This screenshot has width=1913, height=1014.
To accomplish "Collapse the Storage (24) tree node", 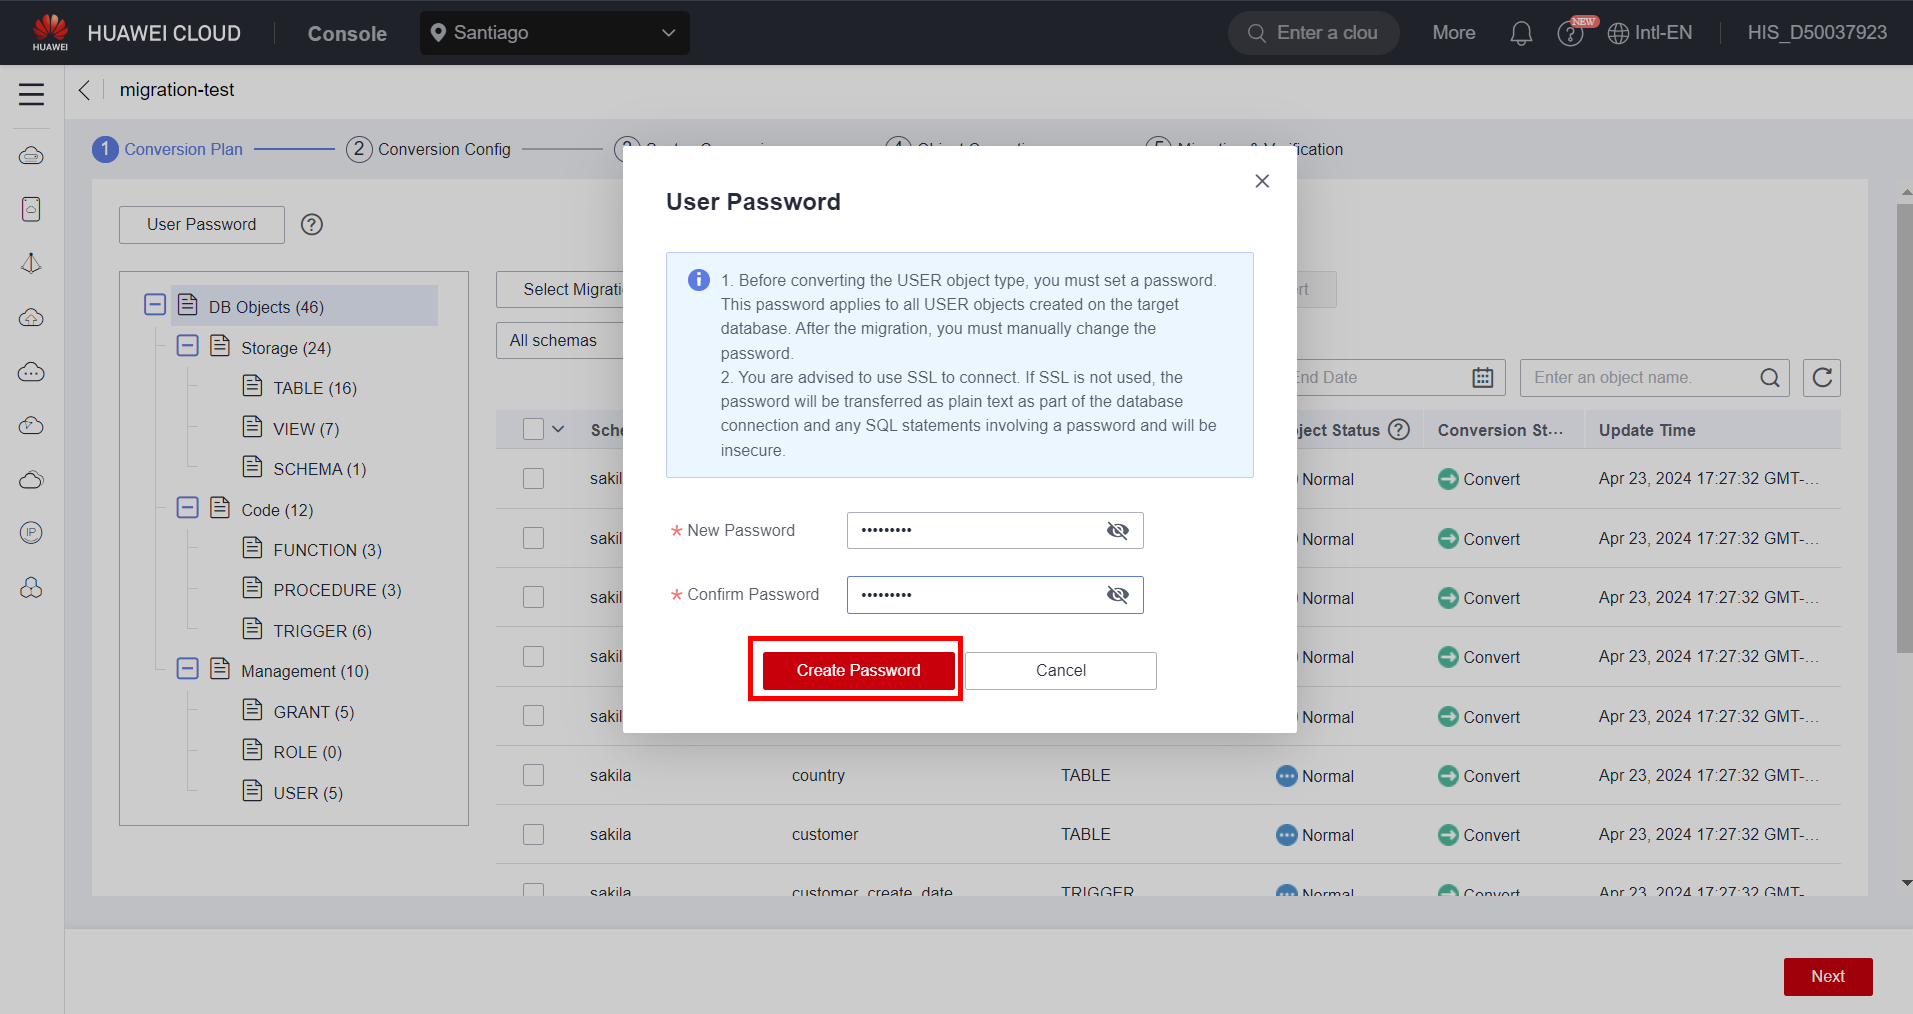I will [187, 347].
